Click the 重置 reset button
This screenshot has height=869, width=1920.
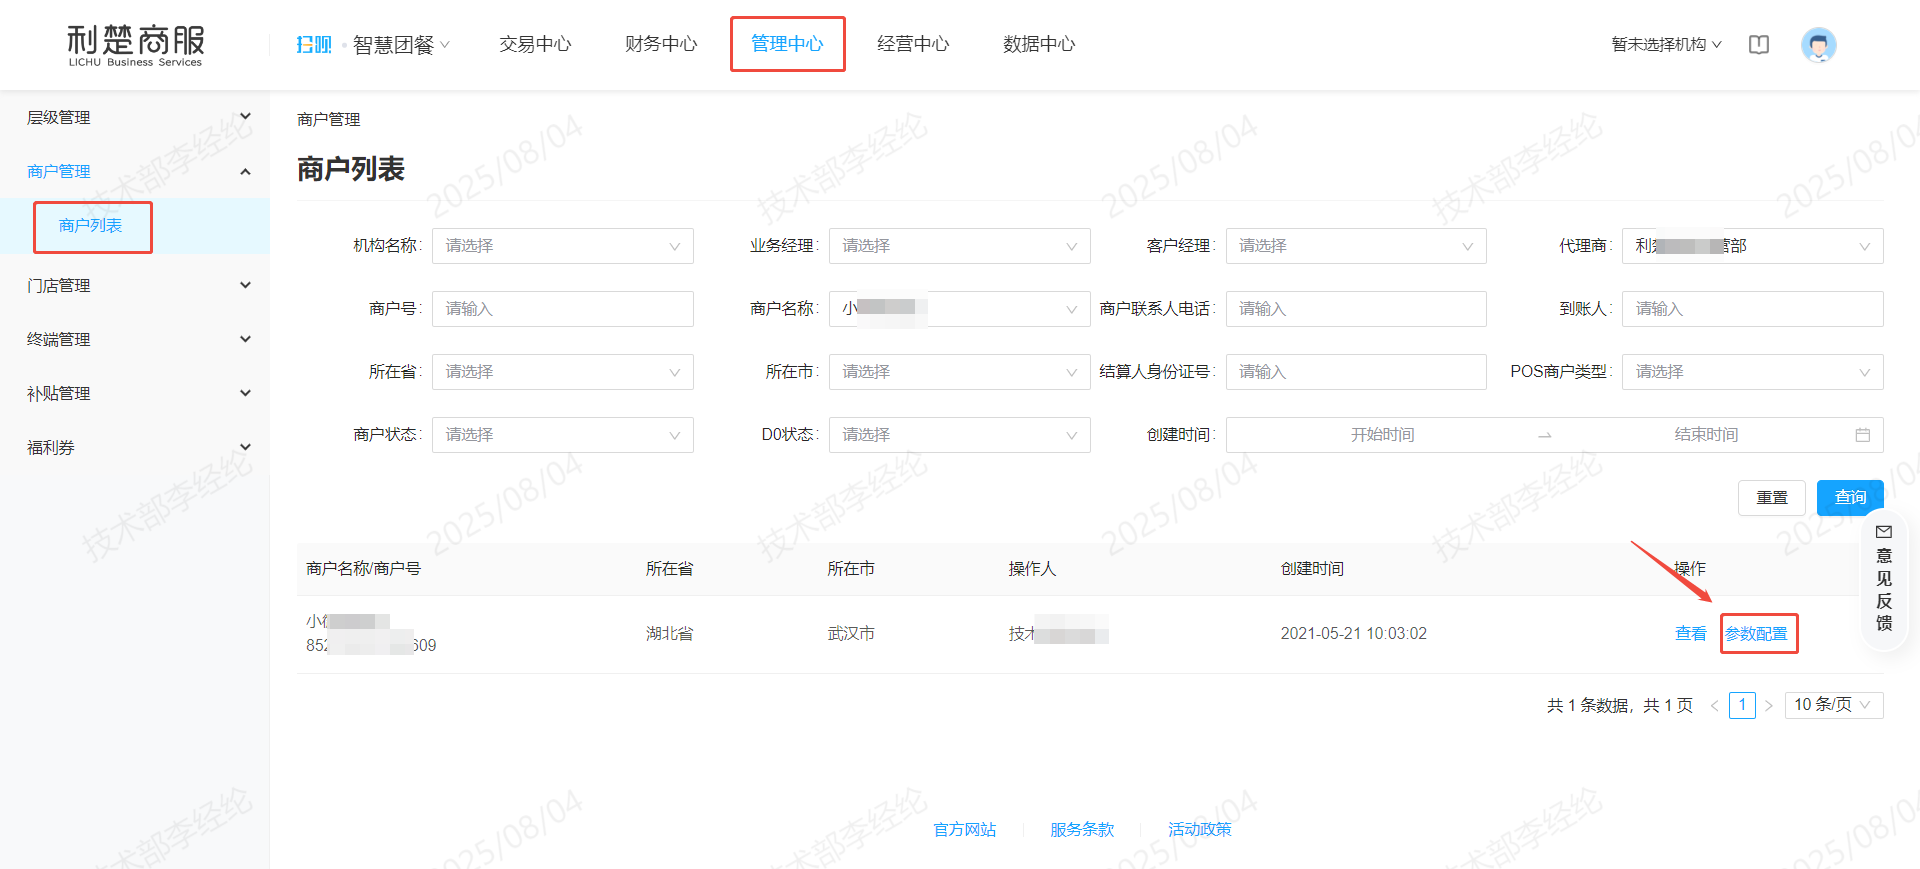1771,497
